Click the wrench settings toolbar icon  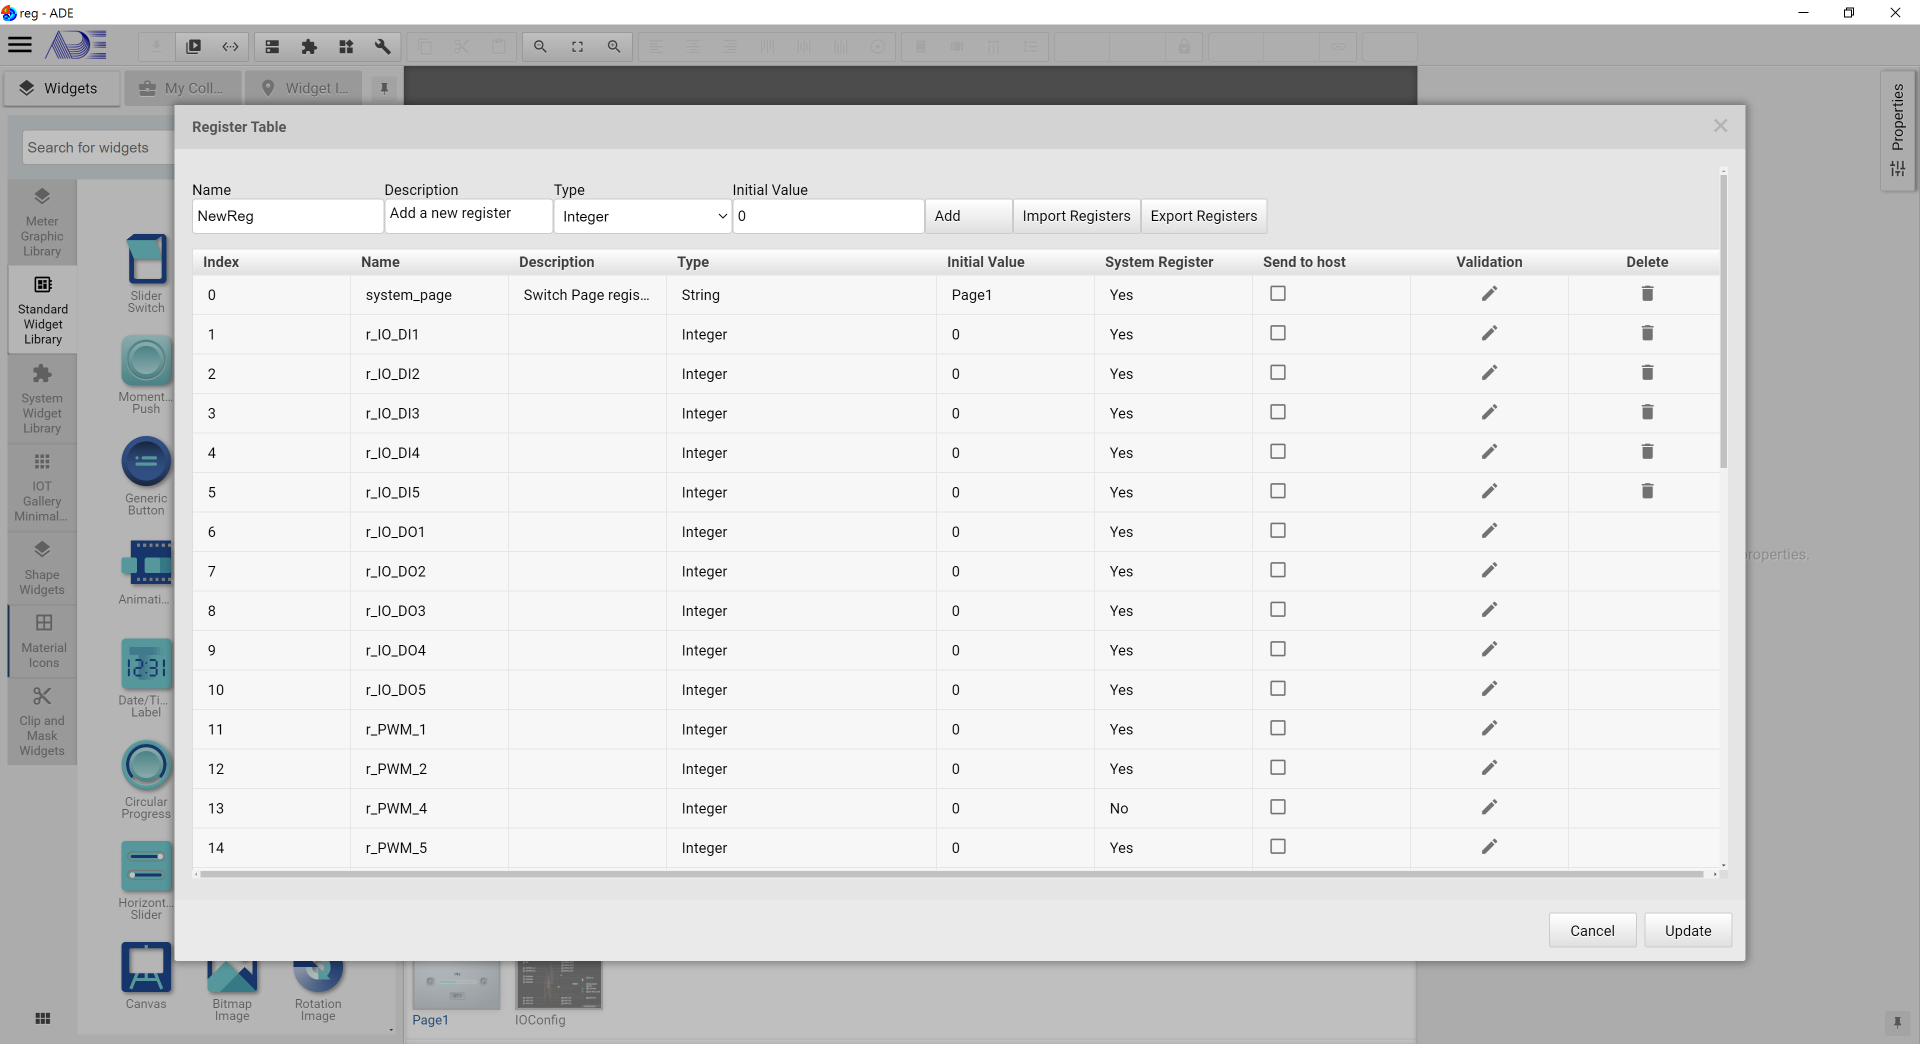click(382, 47)
